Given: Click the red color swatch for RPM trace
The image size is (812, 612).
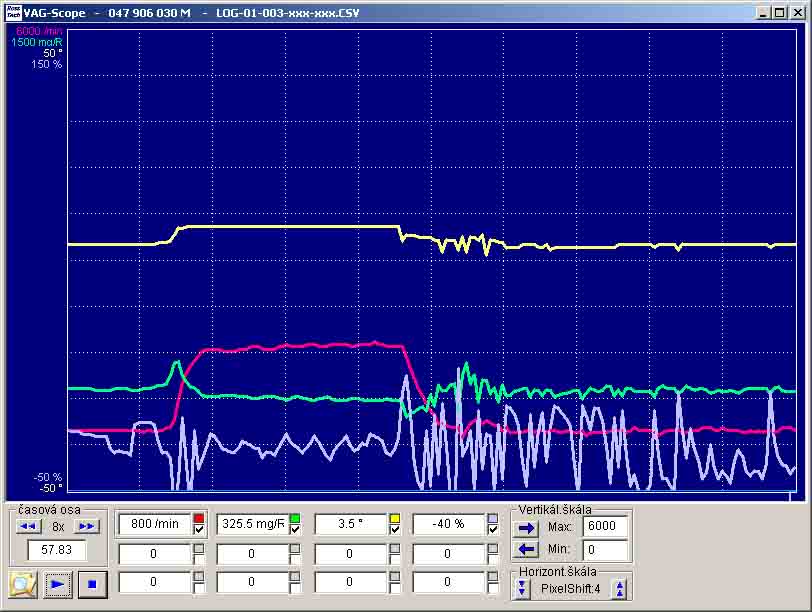Looking at the screenshot, I should [x=199, y=518].
